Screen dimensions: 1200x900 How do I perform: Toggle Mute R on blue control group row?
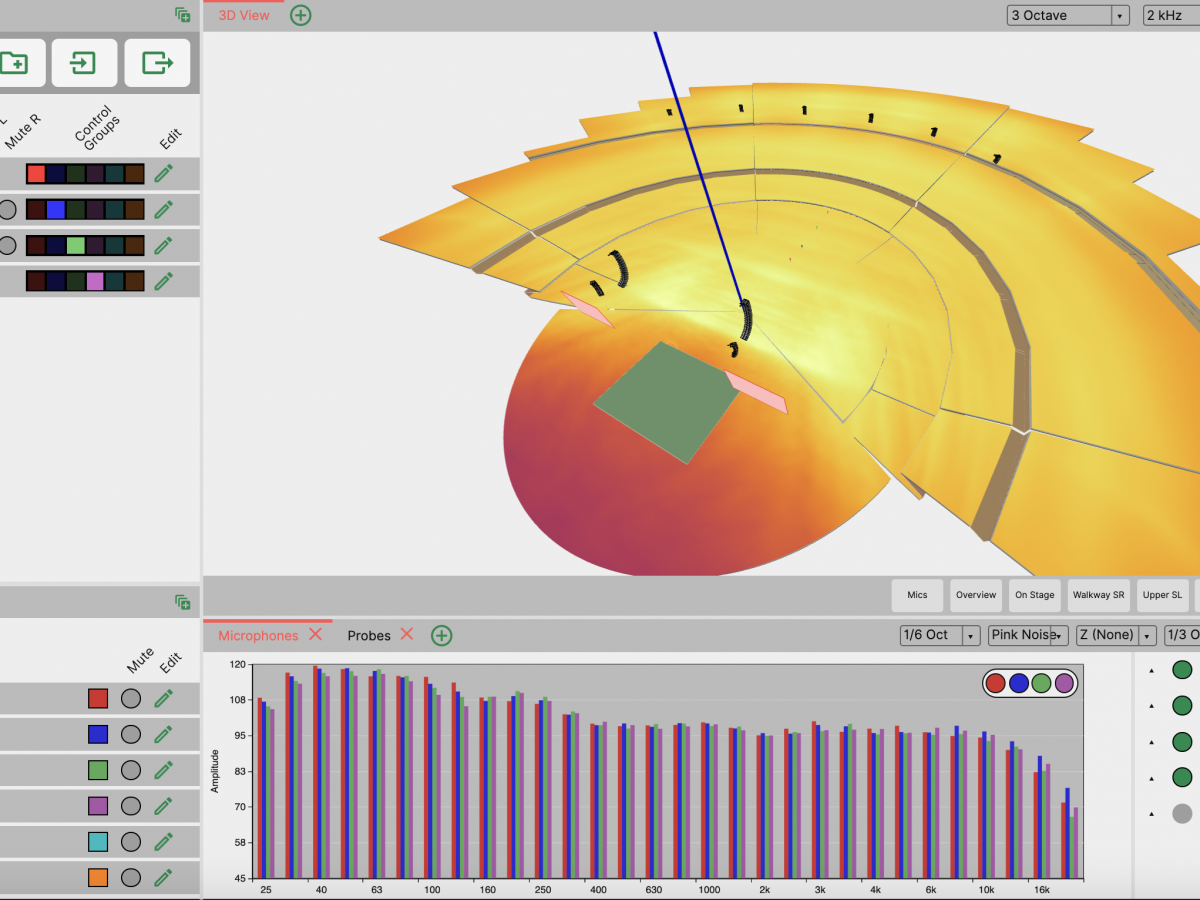[7, 210]
